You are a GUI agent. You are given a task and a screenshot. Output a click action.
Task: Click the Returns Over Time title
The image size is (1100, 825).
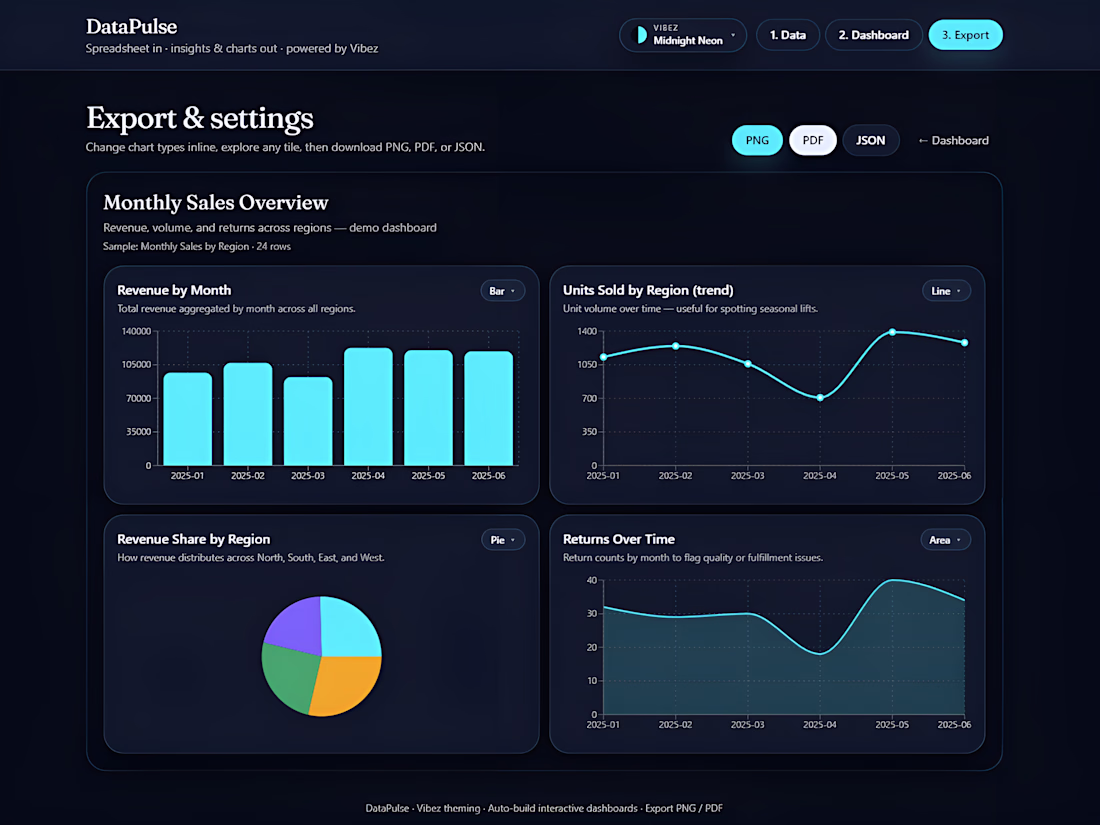click(619, 539)
